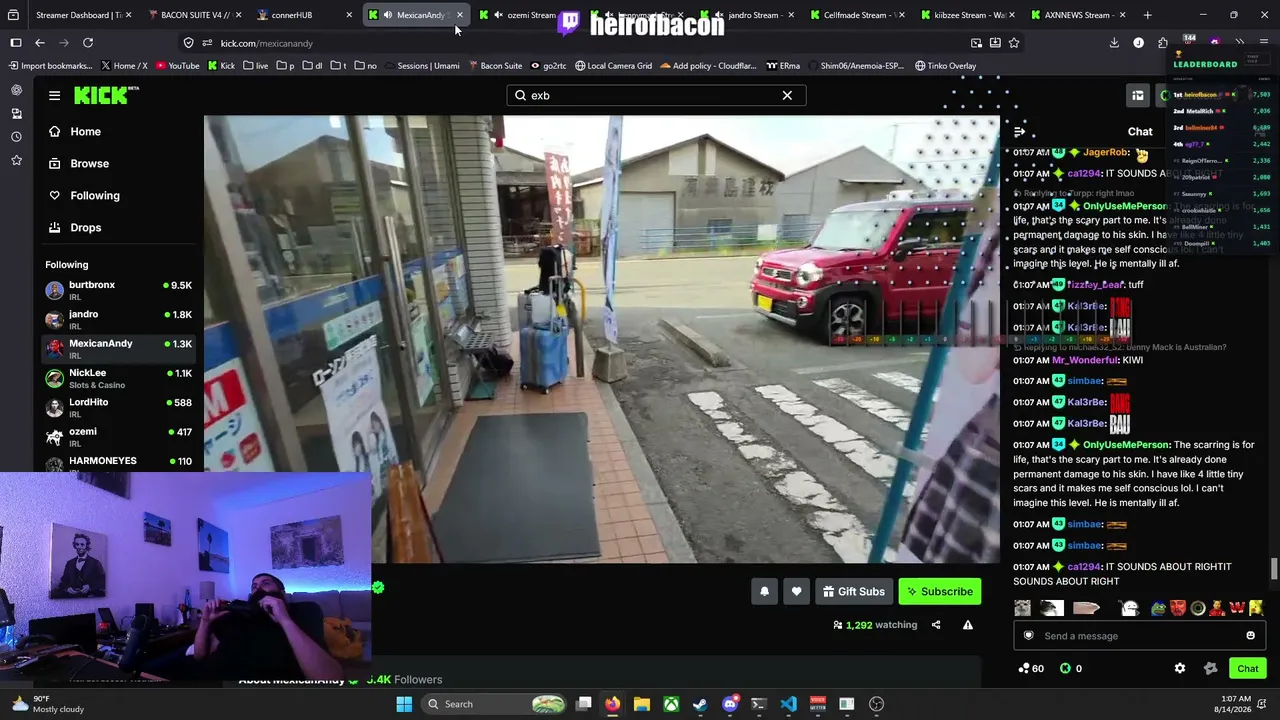Click the Kick logo
1280x720 pixels.
click(106, 95)
